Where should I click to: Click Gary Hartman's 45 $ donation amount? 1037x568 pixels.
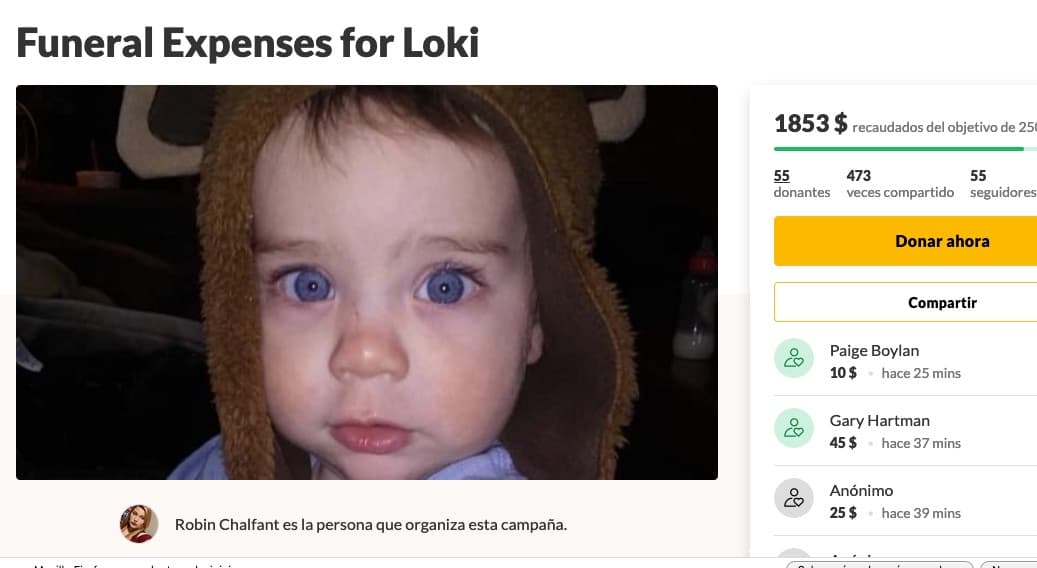coord(843,443)
